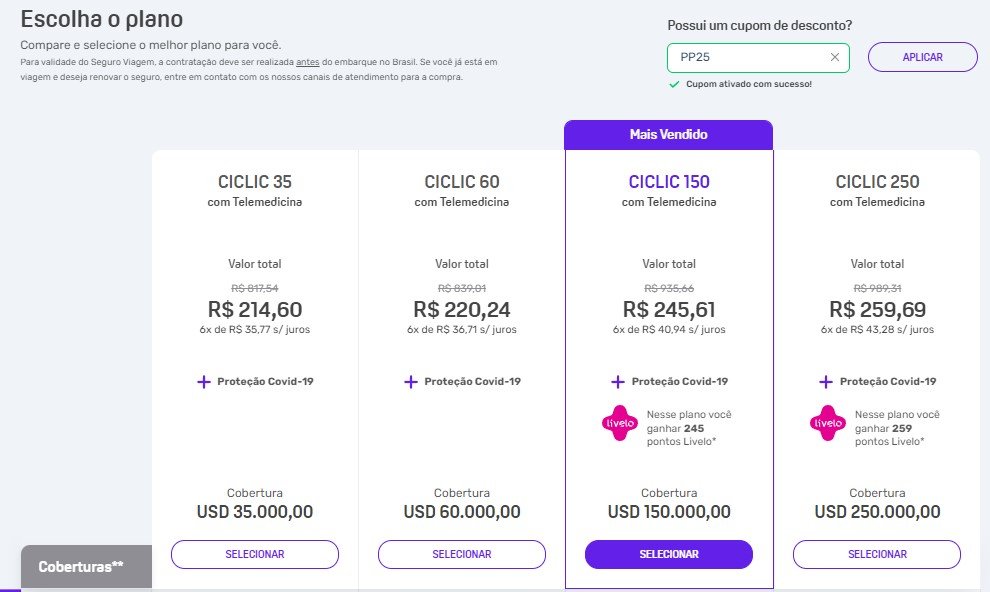Viewport: 990px width, 592px height.
Task: Clear the PP25 coupon with X icon
Action: 834,57
